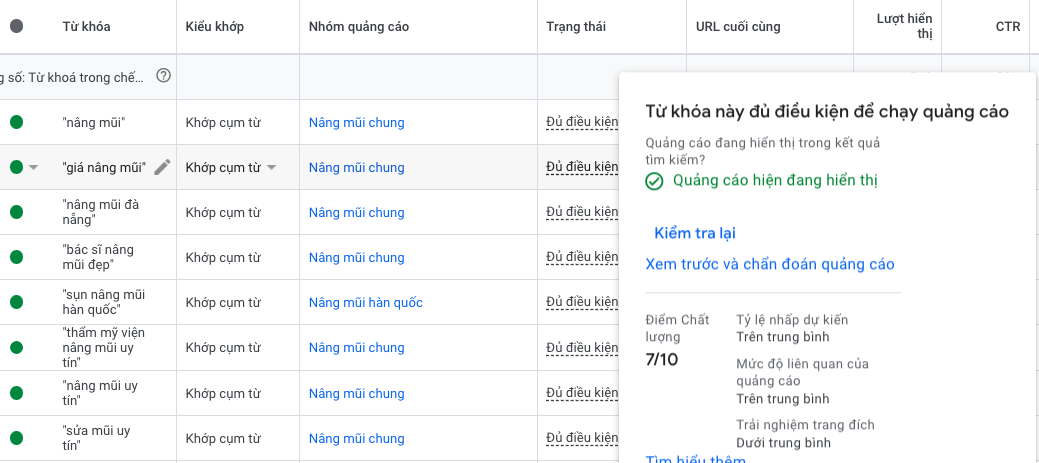Open status dropdown arrow for "giá nâng mũi"
The width and height of the screenshot is (1039, 463).
pyautogui.click(x=34, y=168)
